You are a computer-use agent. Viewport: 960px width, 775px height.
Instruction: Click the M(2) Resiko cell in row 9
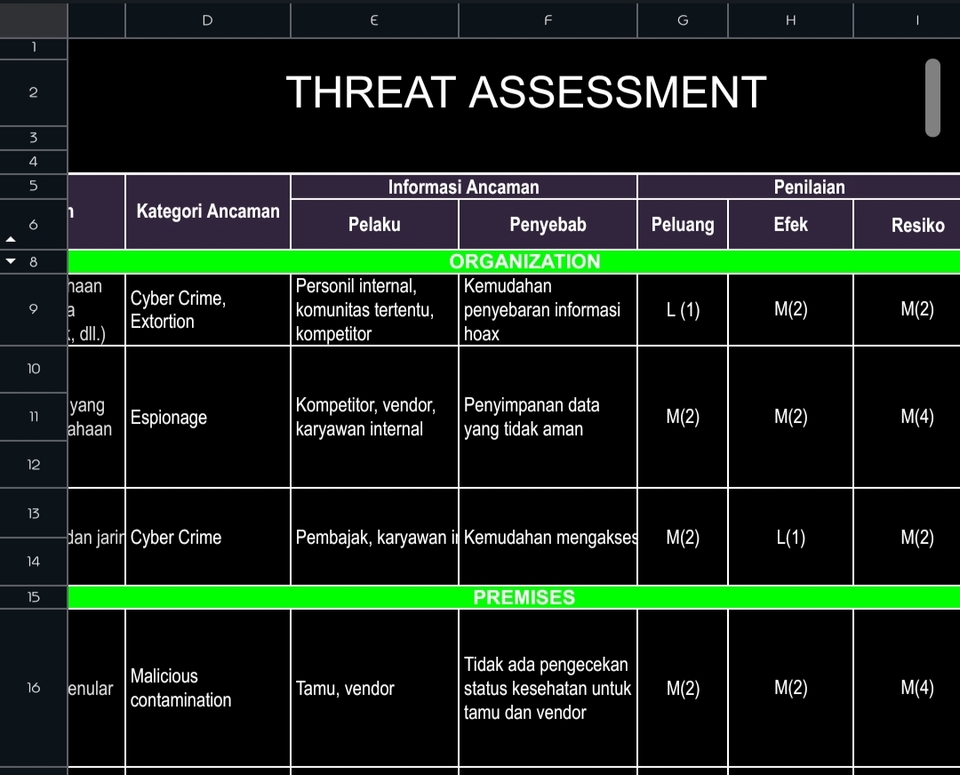pos(907,309)
